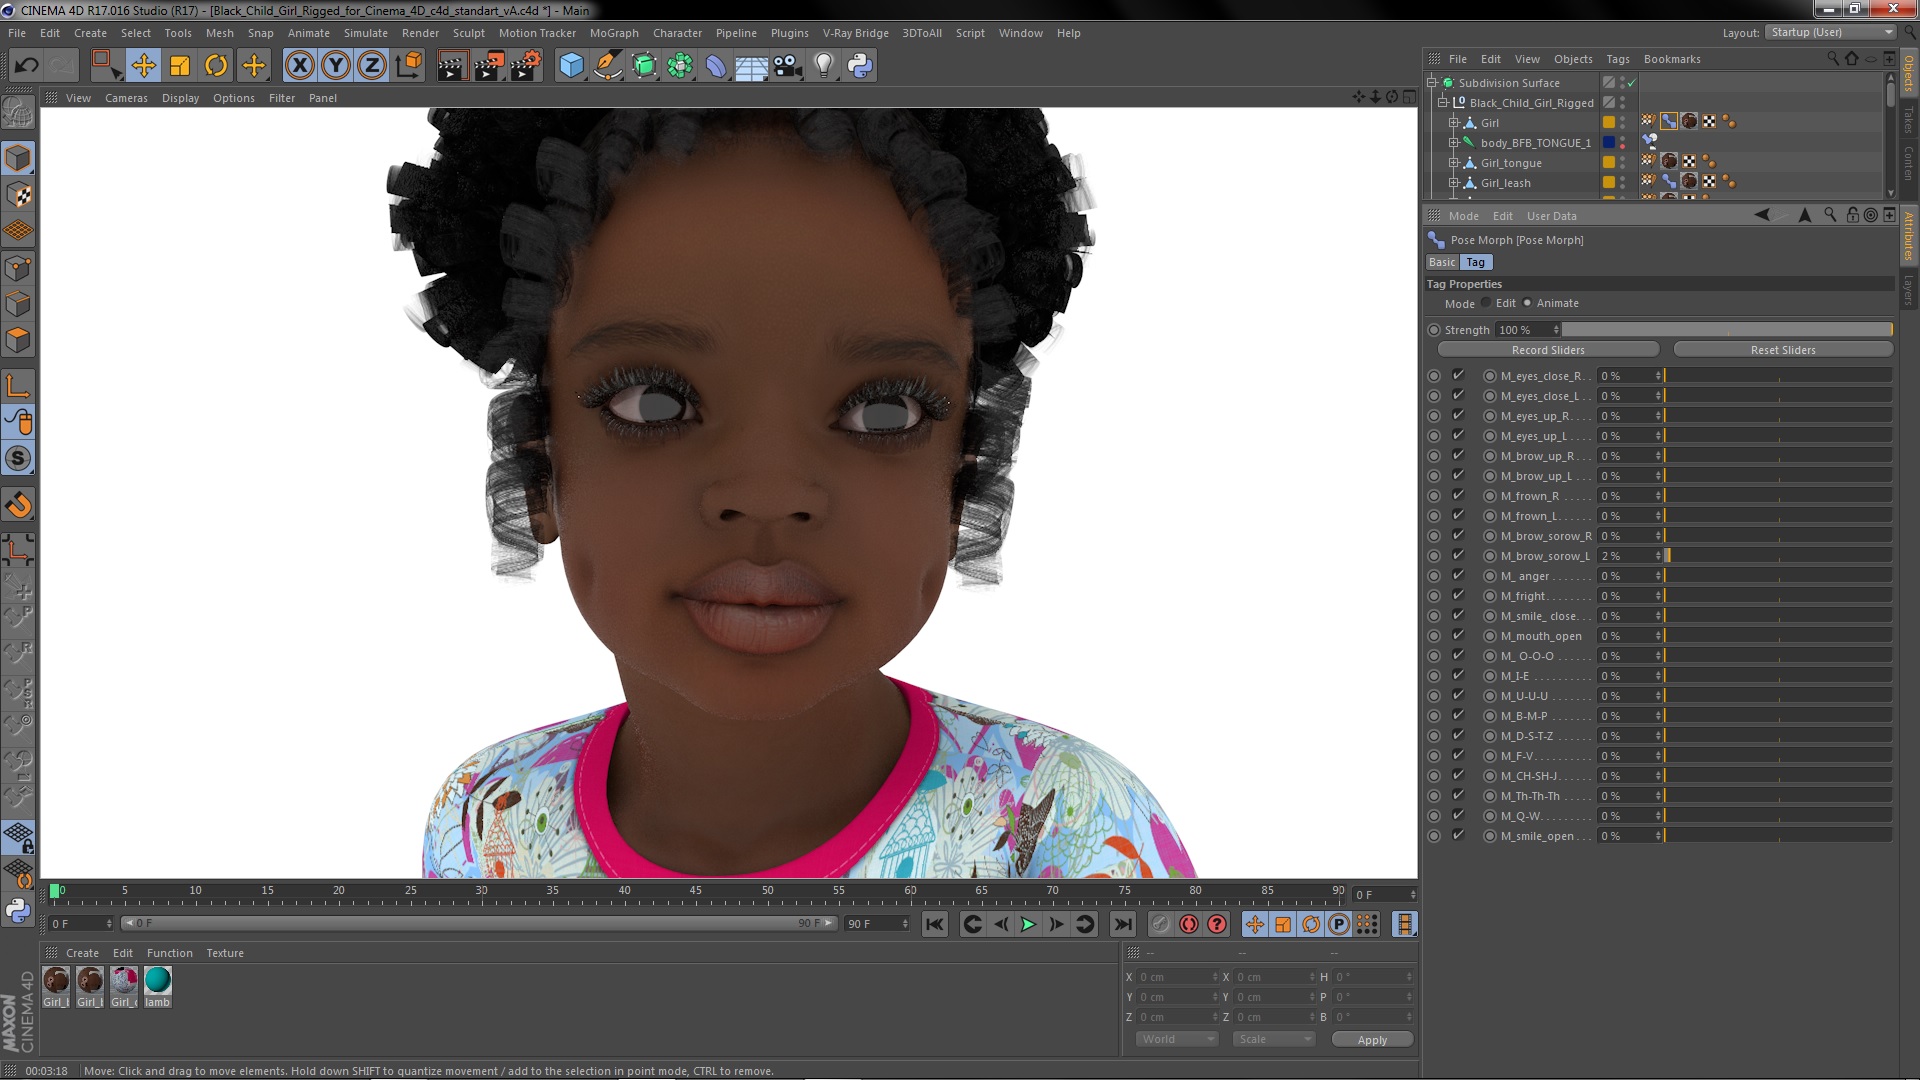Click Record Sliders button
Screen dimensions: 1920x1080
click(1548, 350)
